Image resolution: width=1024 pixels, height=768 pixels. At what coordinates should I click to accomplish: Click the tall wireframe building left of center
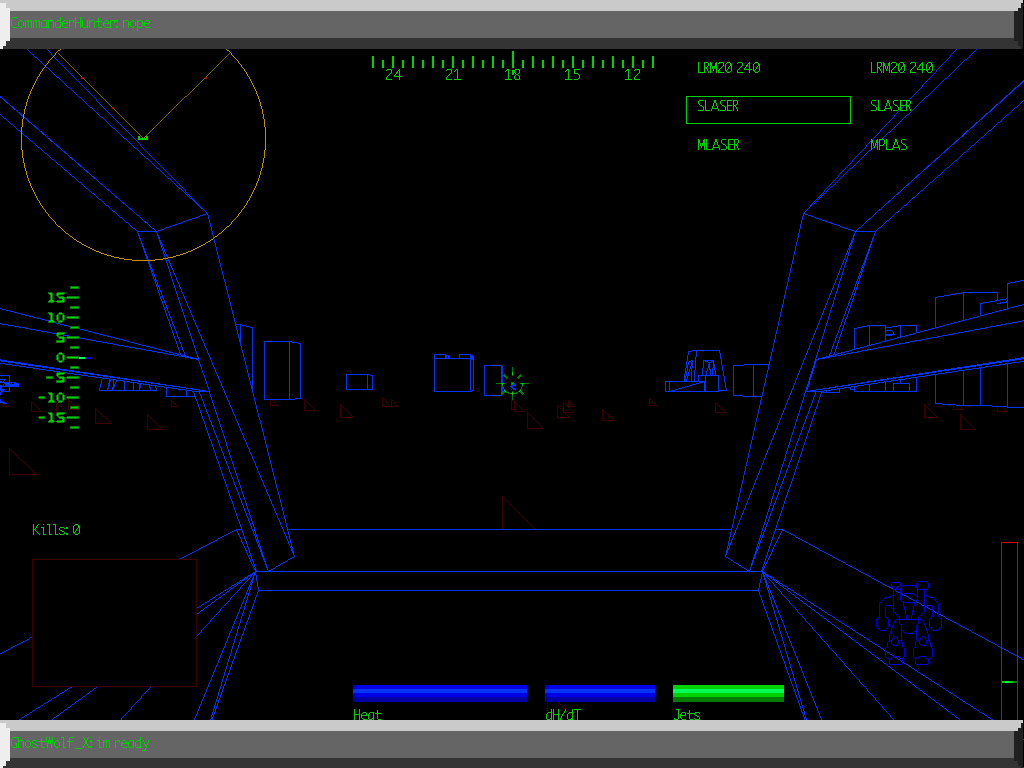282,370
